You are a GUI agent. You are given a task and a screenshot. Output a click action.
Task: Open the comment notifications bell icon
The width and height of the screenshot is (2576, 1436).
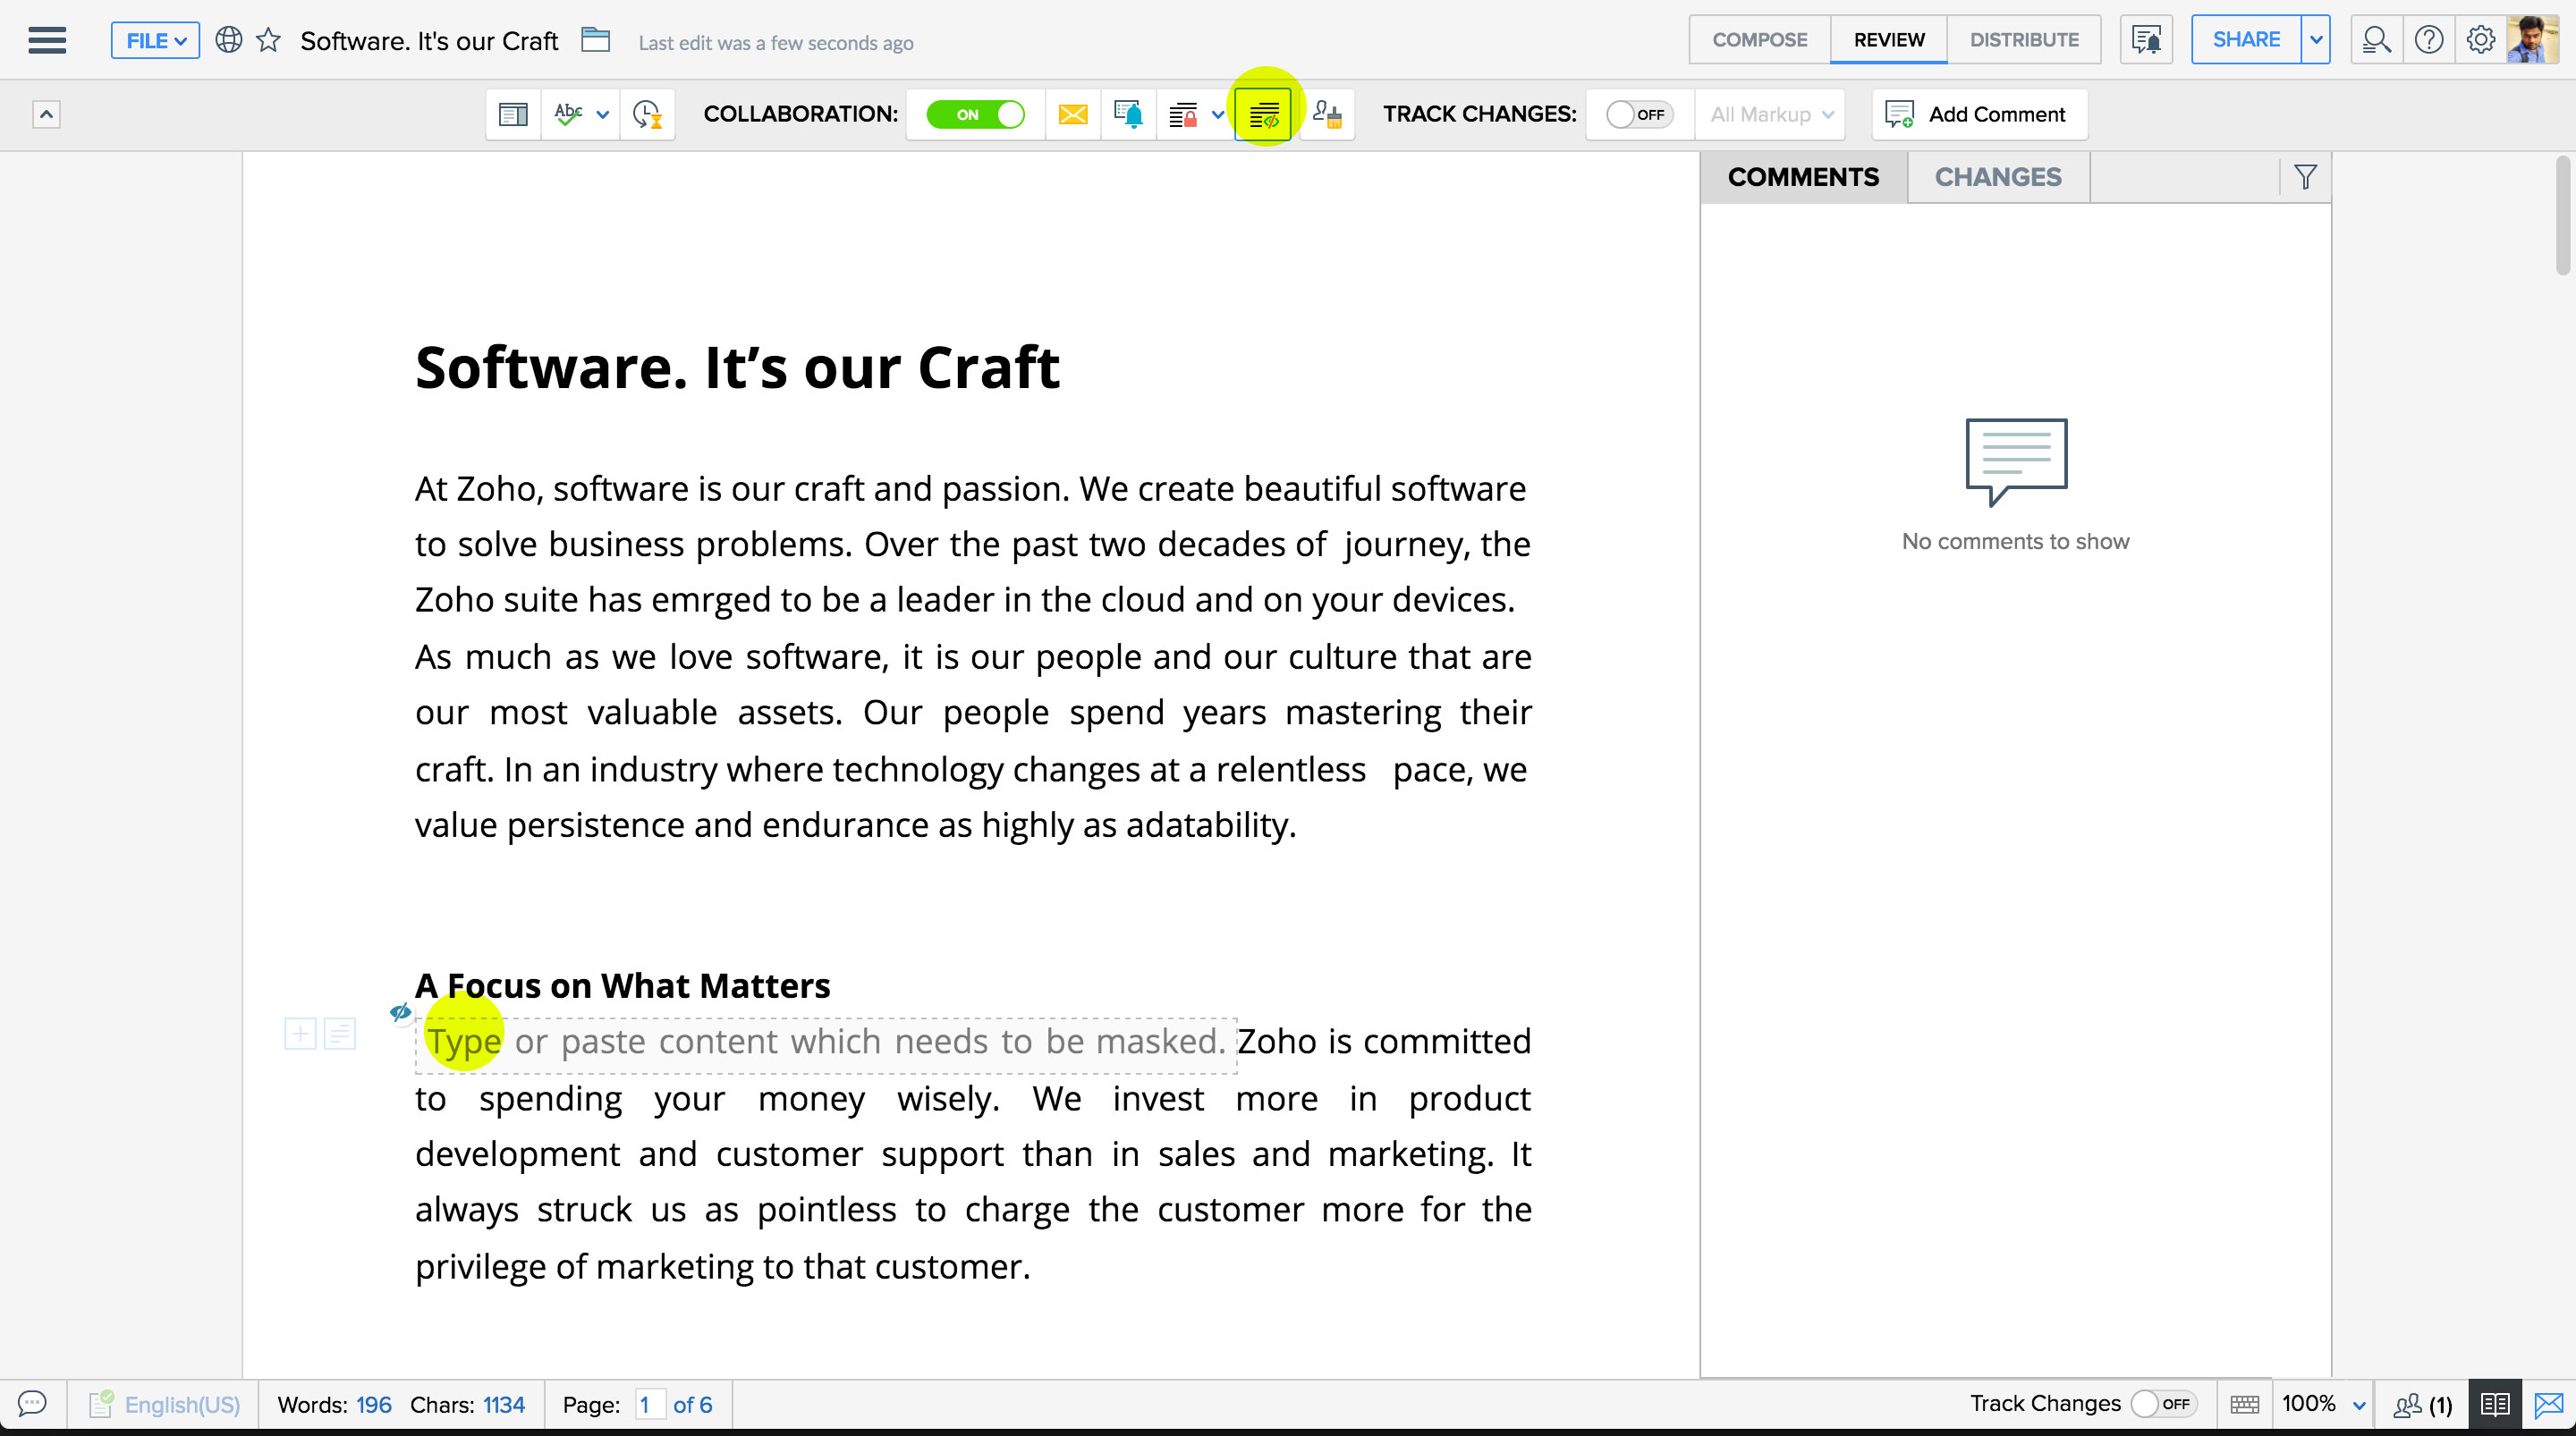tap(1128, 115)
